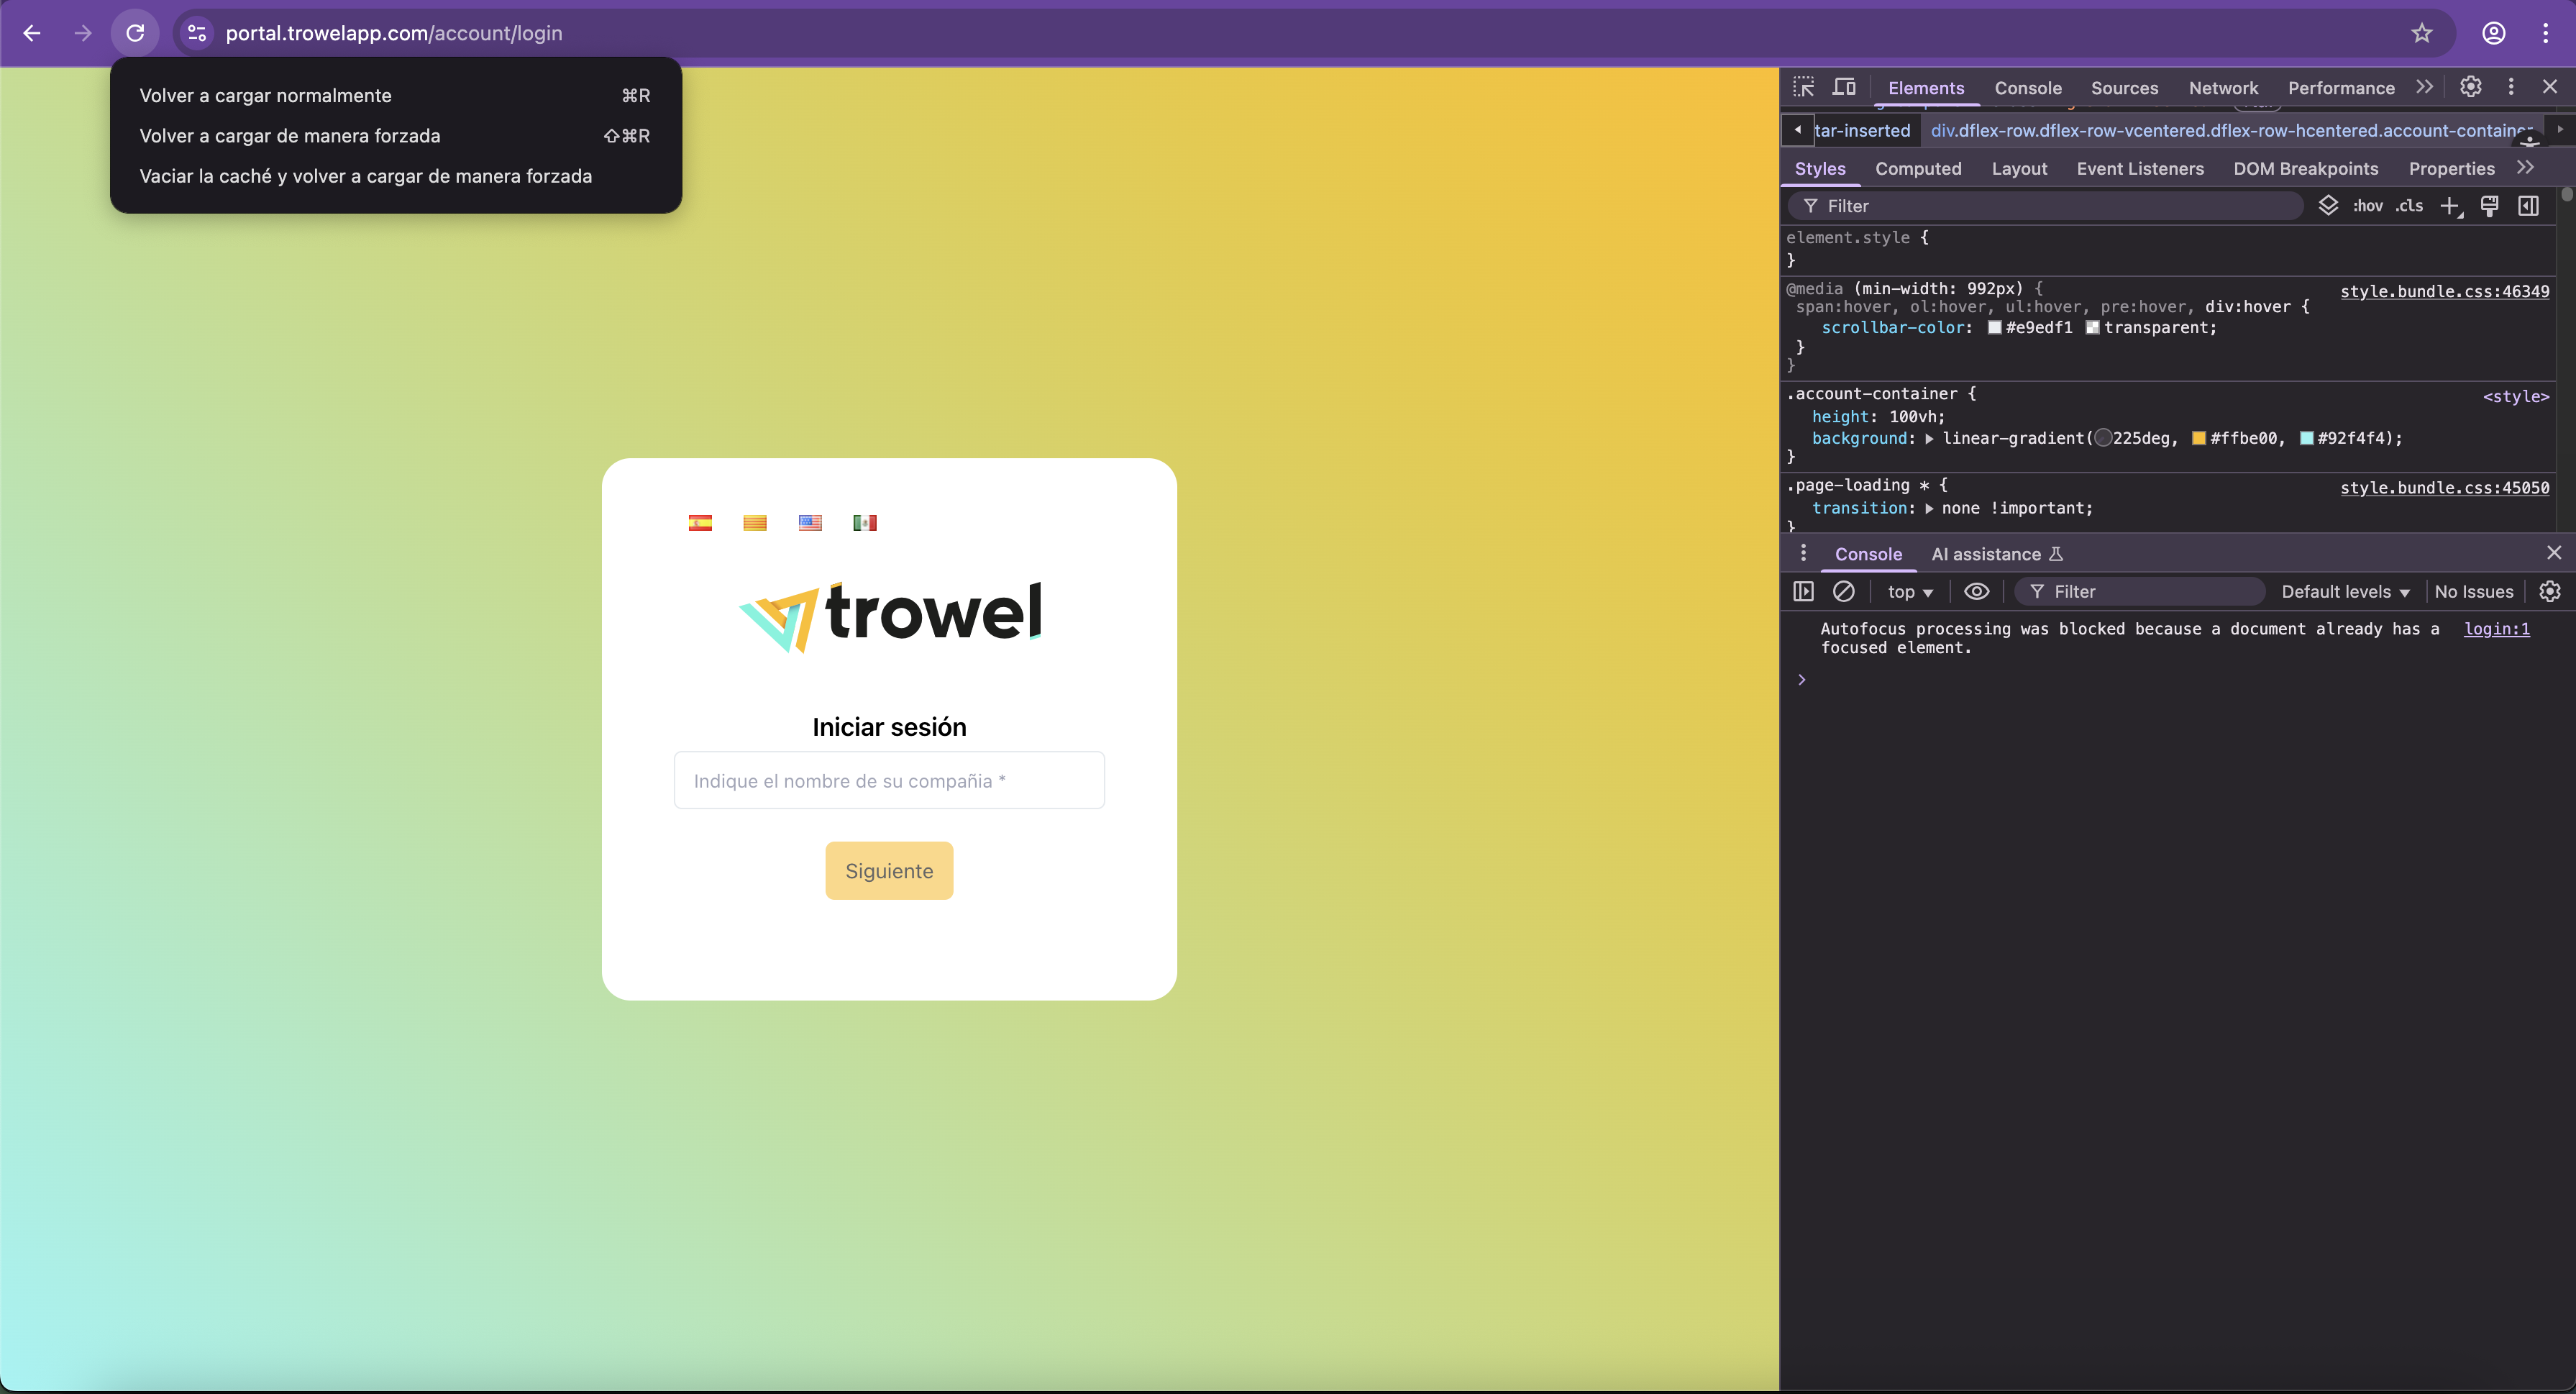Clear the console with the ban icon
Viewport: 2576px width, 1394px height.
click(1843, 592)
